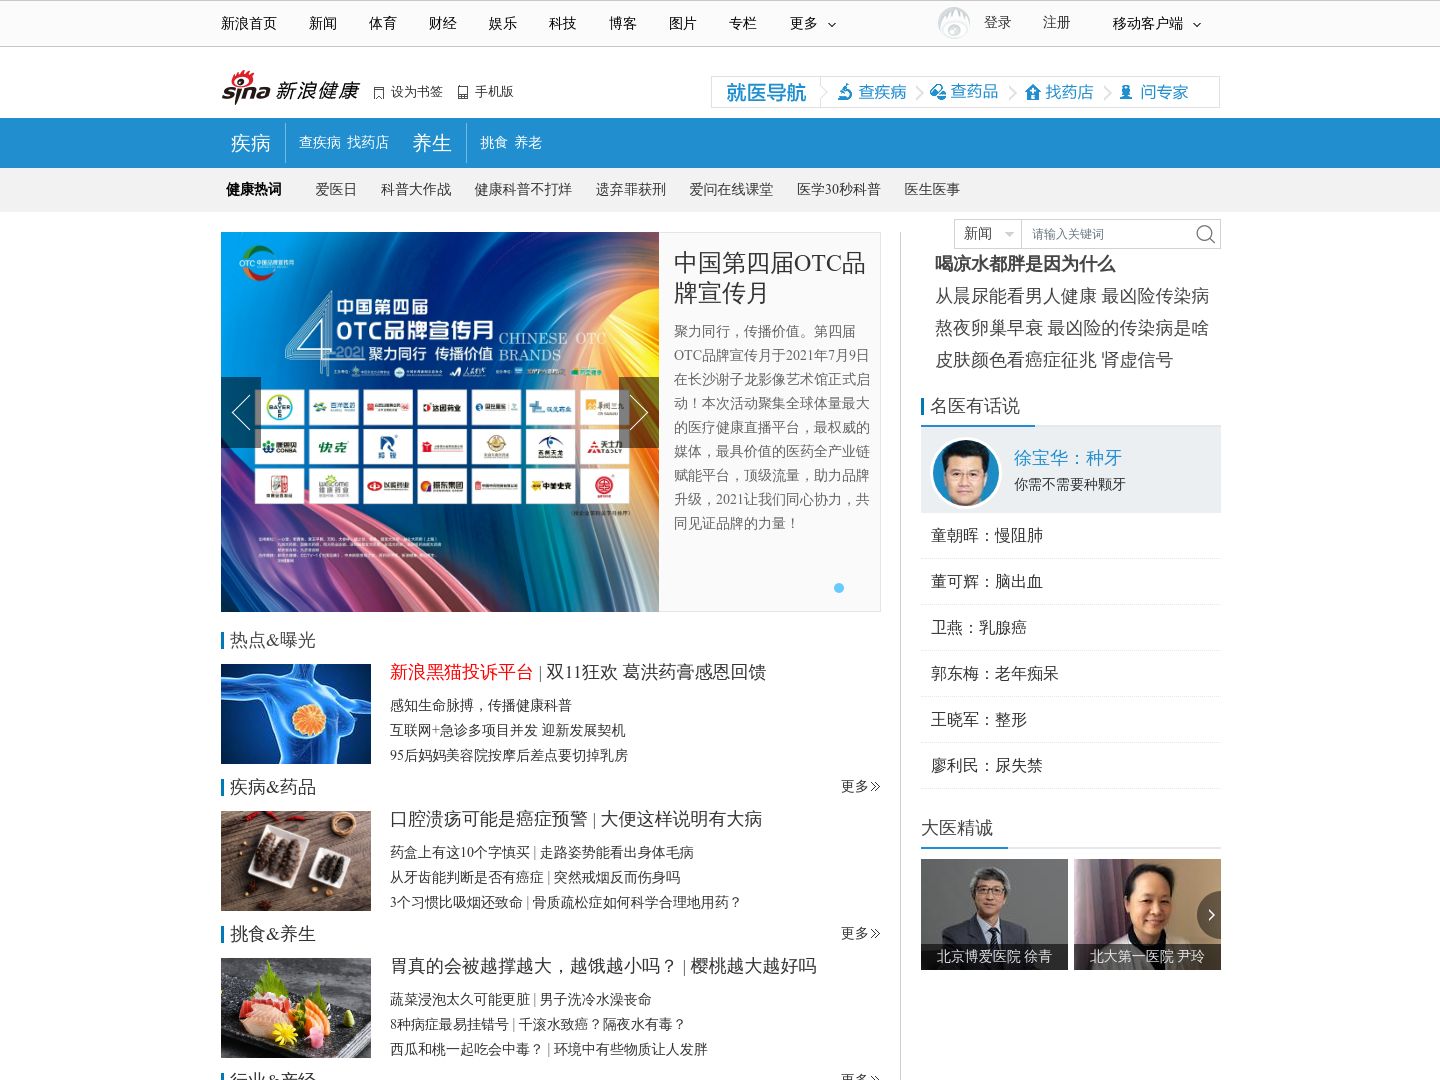Click the 北大第一医院 尹玲 photo
The width and height of the screenshot is (1440, 1080).
click(x=1147, y=914)
